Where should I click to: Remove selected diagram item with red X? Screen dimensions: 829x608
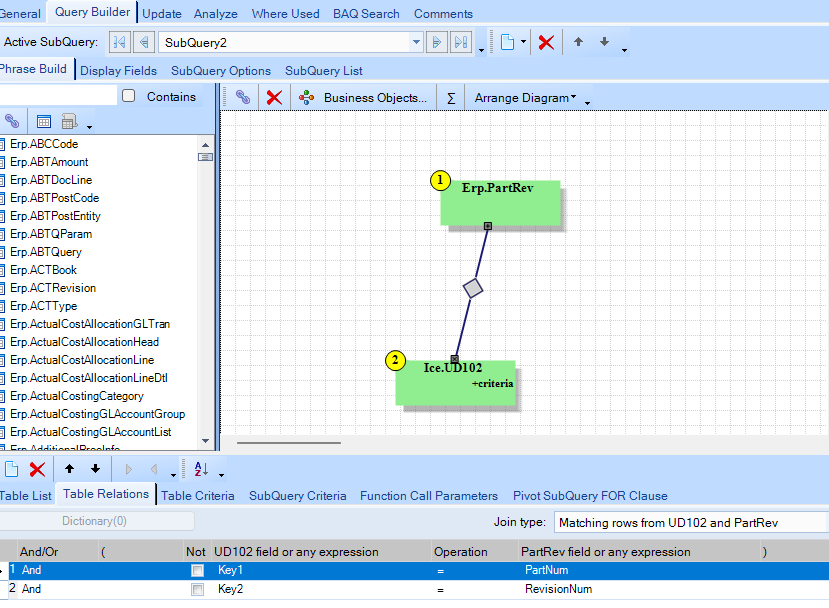[x=274, y=98]
